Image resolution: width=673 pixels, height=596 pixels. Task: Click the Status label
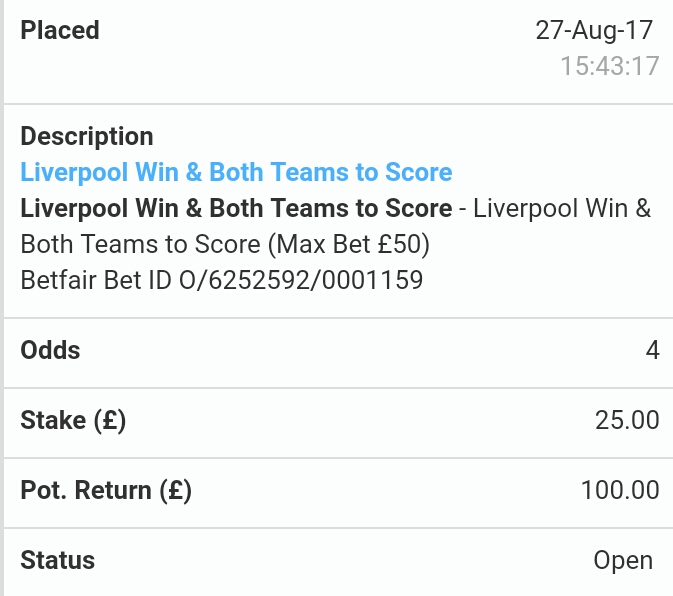point(58,560)
